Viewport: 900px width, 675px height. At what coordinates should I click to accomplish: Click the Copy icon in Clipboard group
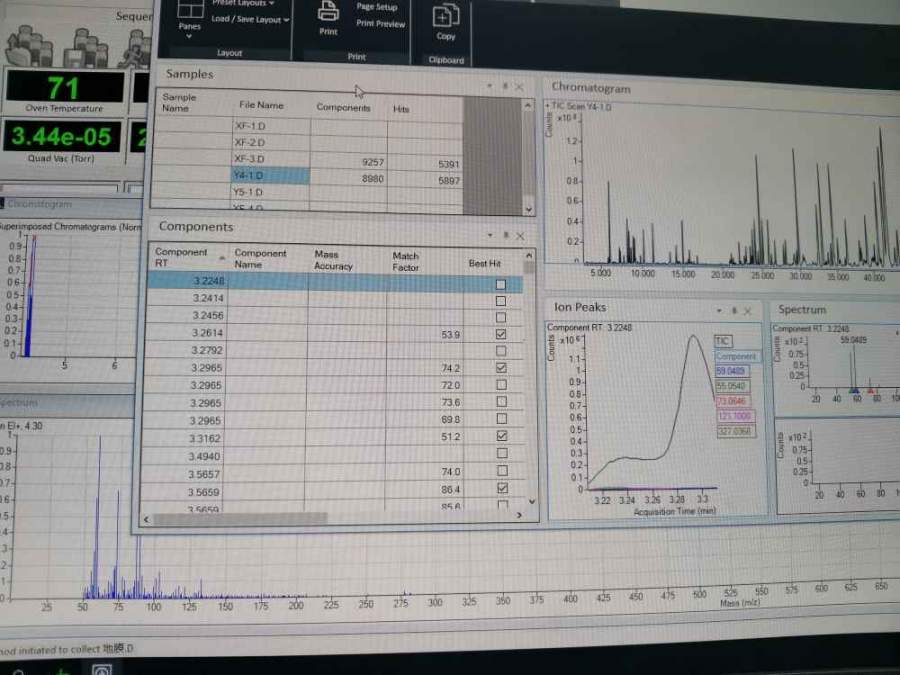[x=446, y=17]
